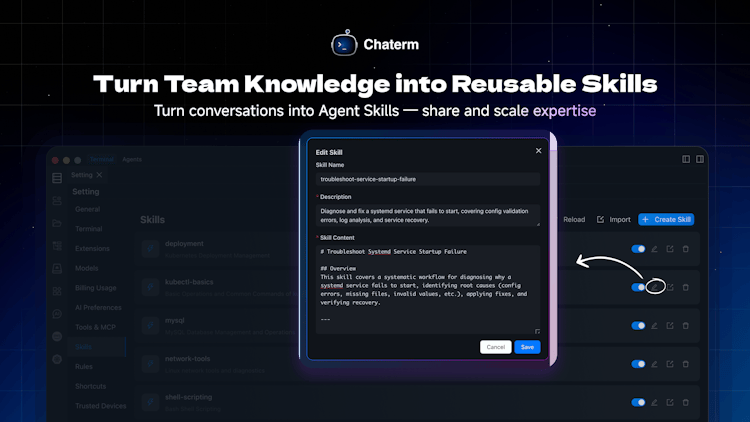Viewport: 750px width, 422px height.
Task: Save the edited skill
Action: point(527,347)
